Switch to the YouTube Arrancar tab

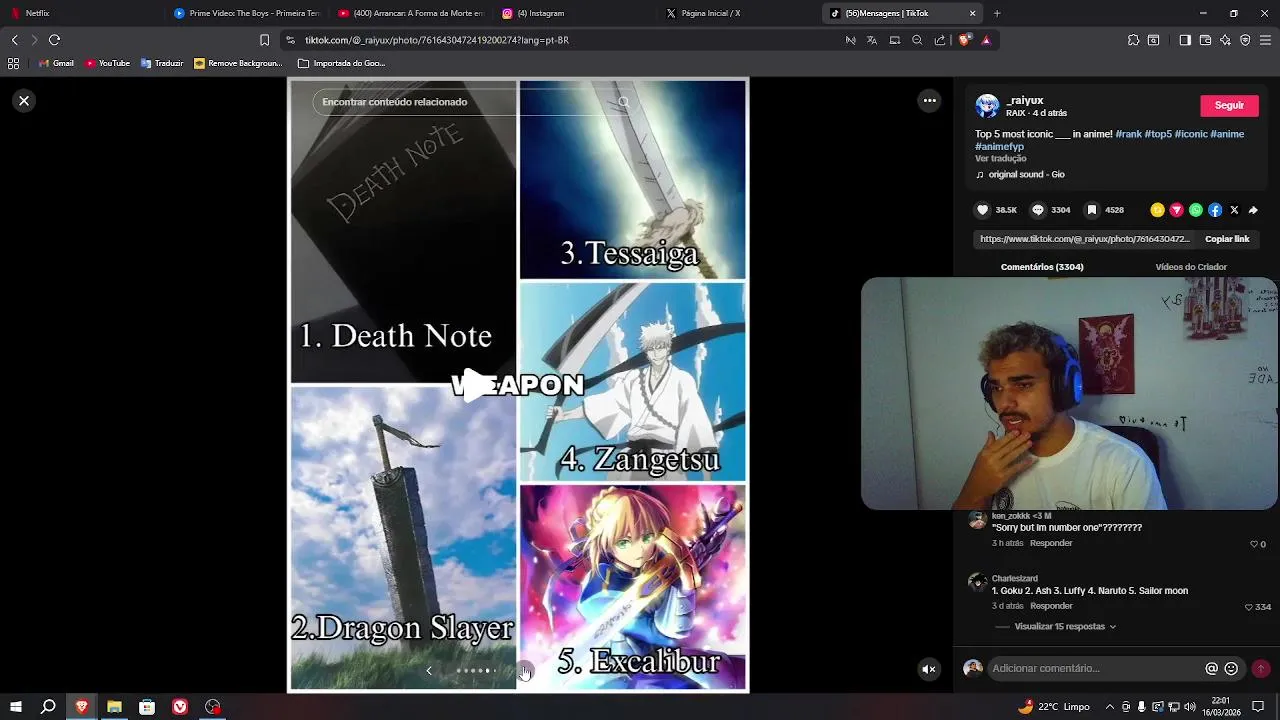click(410, 13)
